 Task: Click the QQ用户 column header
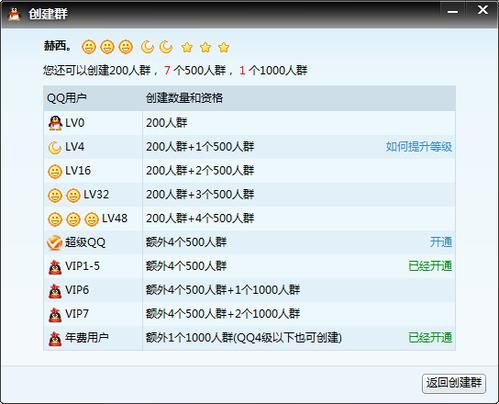pyautogui.click(x=67, y=98)
